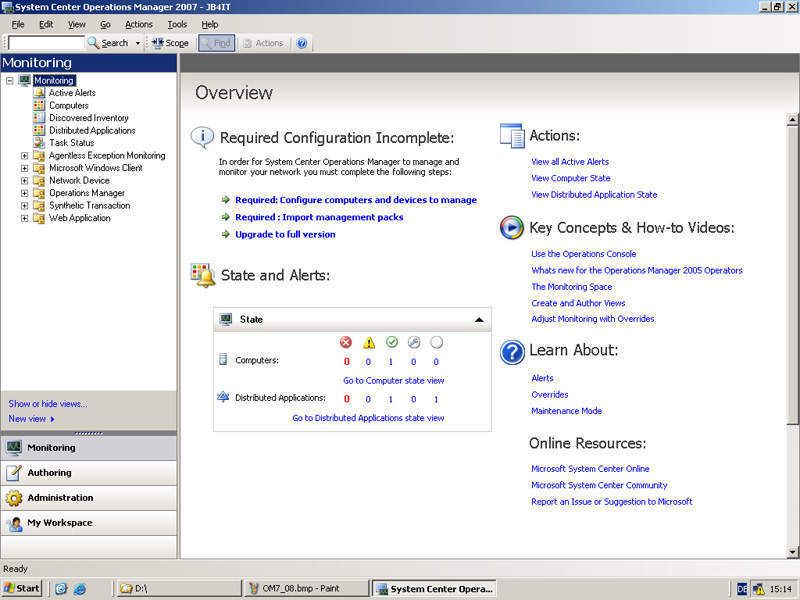Click Show or hide views link
The width and height of the screenshot is (800, 600).
[47, 404]
